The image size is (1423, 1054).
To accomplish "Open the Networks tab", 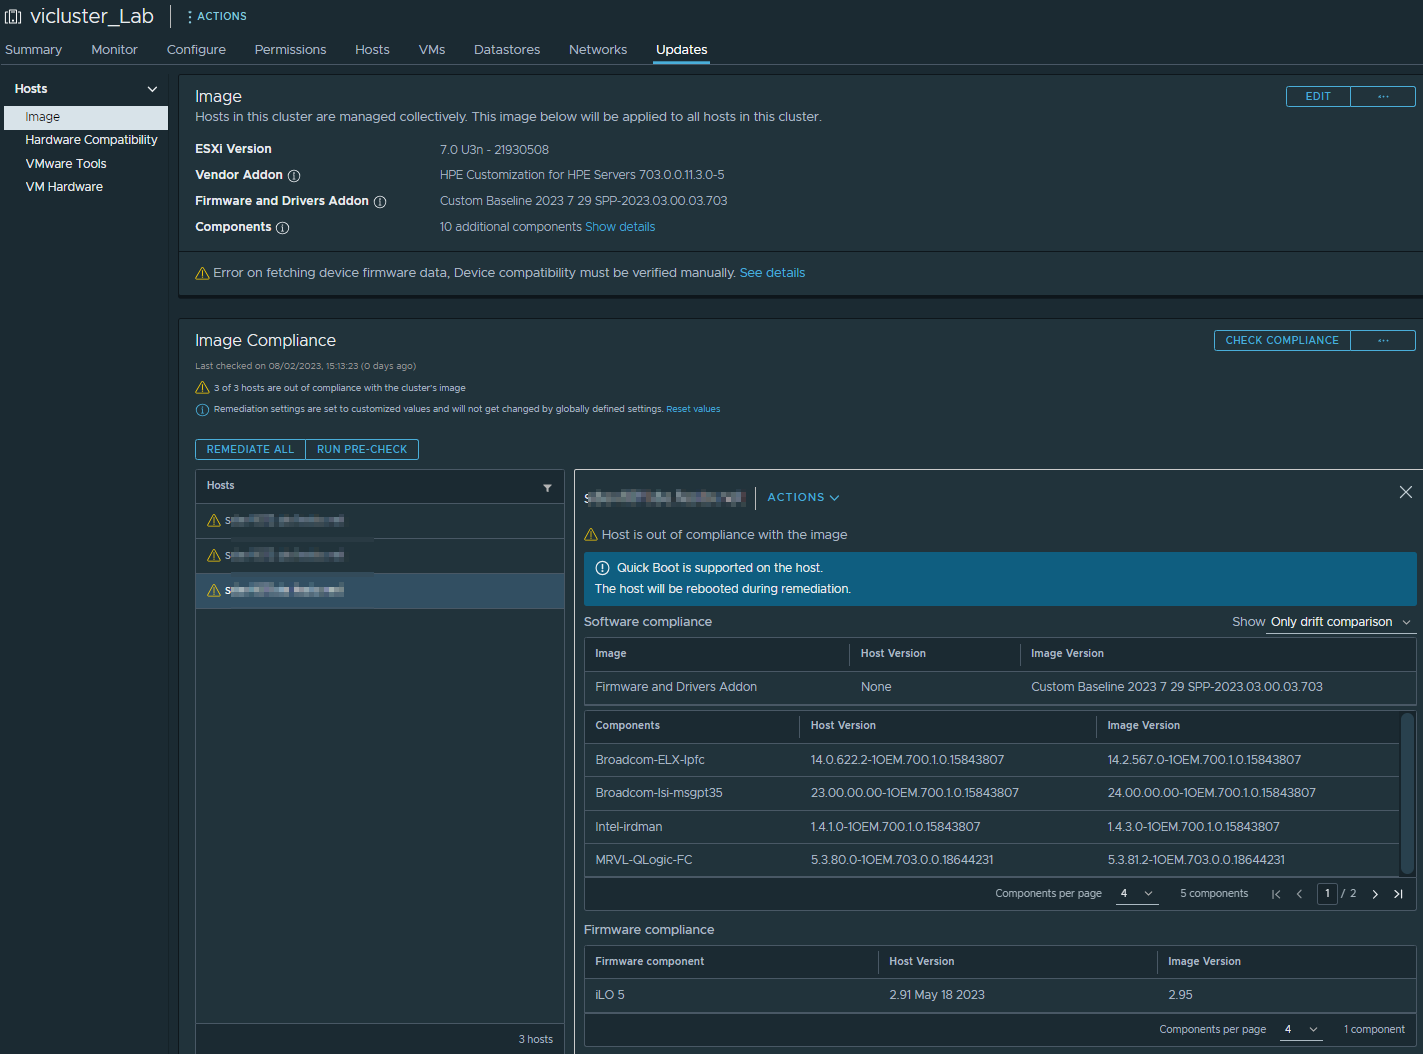I will pos(598,50).
